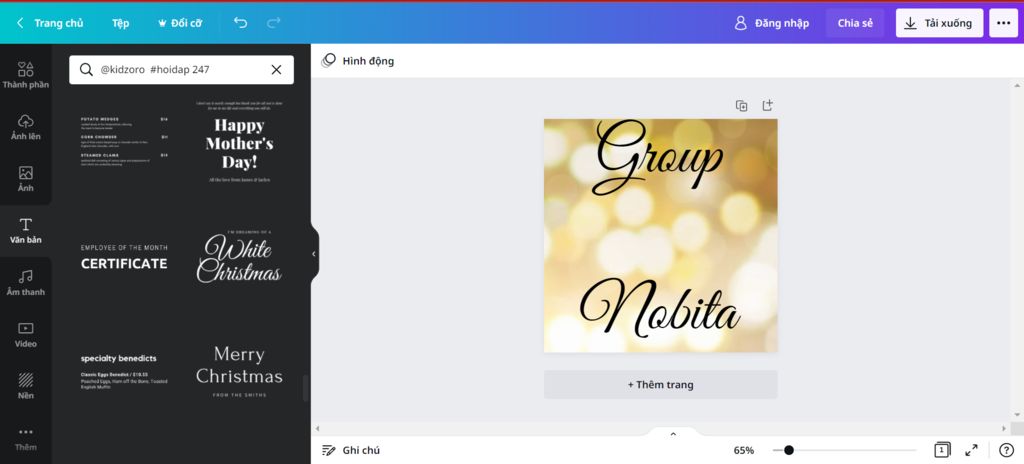Image resolution: width=1024 pixels, height=464 pixels.
Task: Collapse the side panel with arrow handle
Action: tap(314, 254)
